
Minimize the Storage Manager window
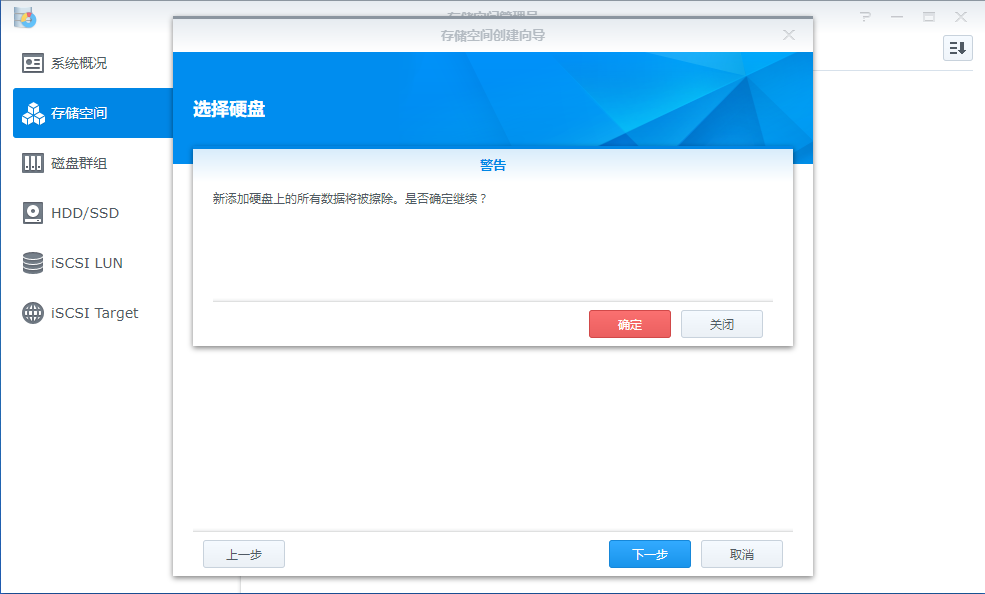pos(897,17)
